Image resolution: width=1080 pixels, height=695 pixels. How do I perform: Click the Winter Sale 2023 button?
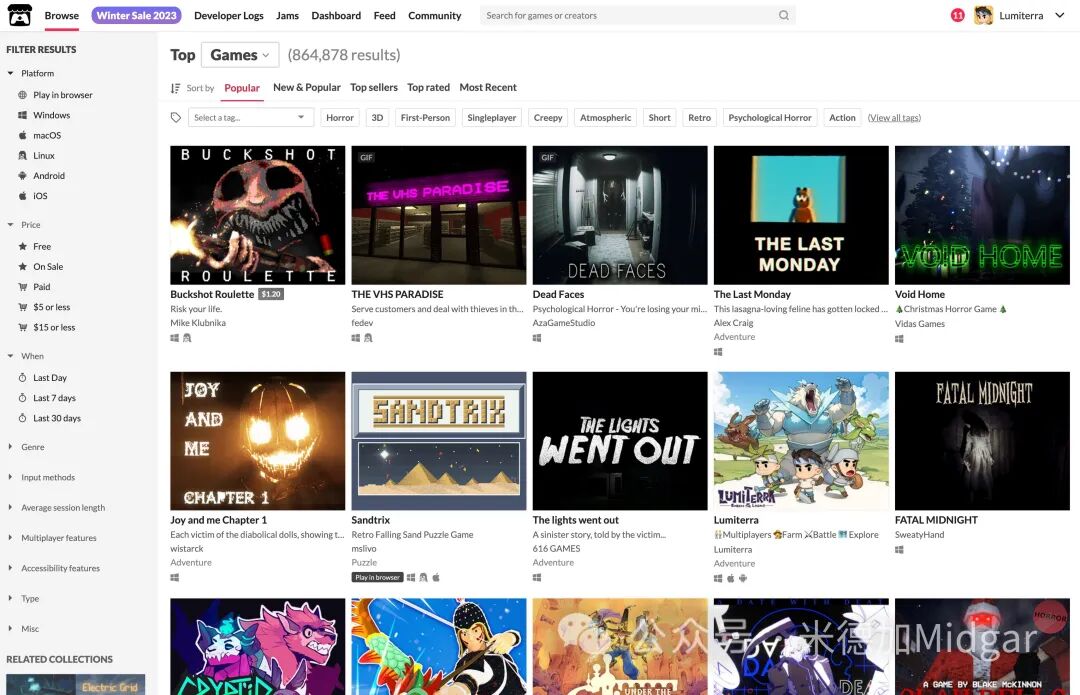(x=136, y=15)
